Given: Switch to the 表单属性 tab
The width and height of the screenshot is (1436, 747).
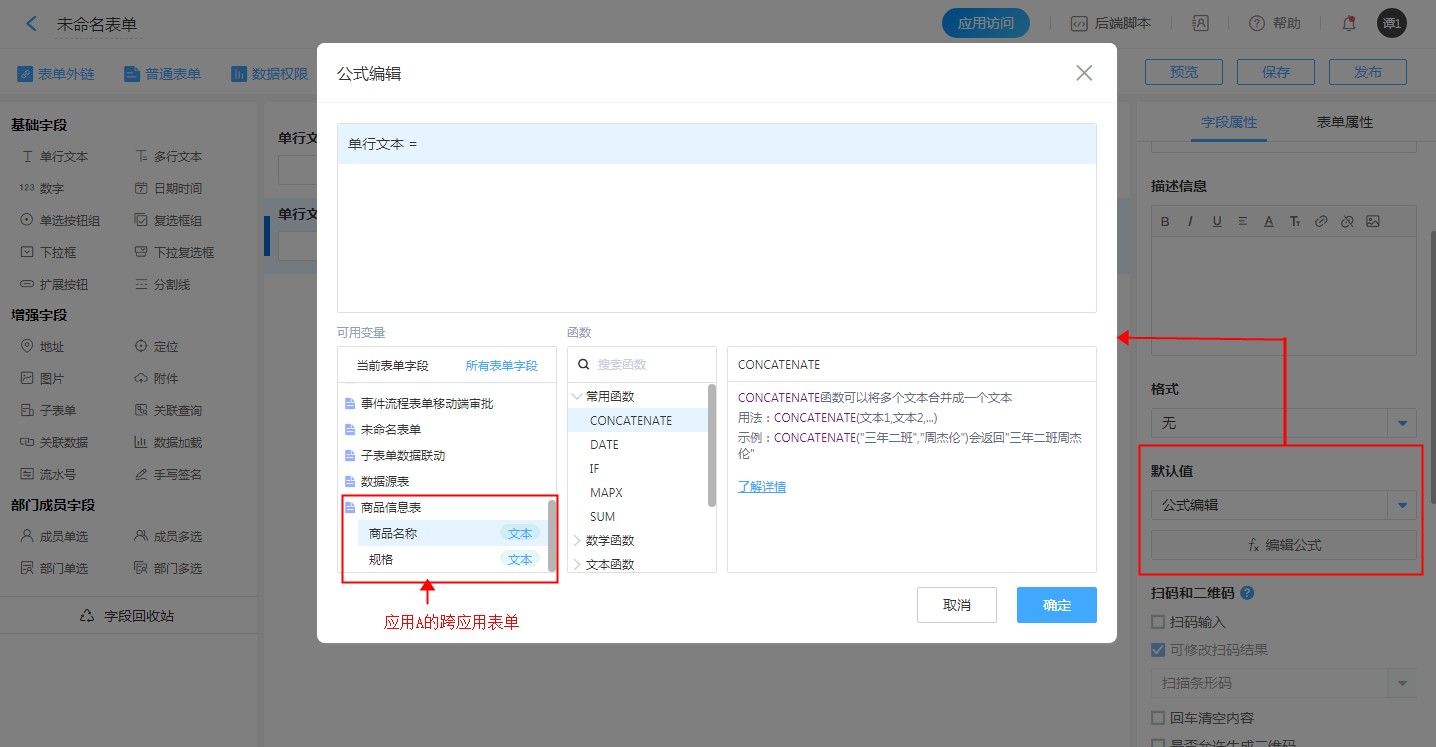Looking at the screenshot, I should click(x=1344, y=122).
